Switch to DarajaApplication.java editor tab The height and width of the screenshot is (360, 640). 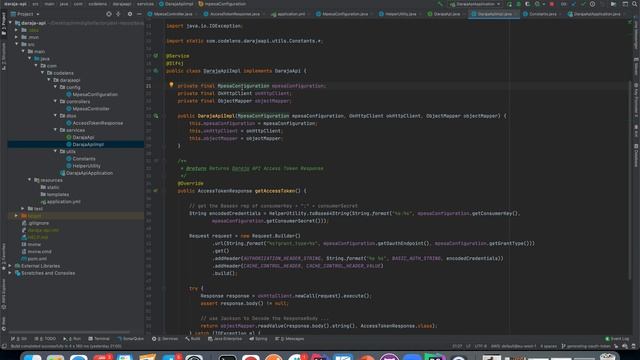click(597, 14)
